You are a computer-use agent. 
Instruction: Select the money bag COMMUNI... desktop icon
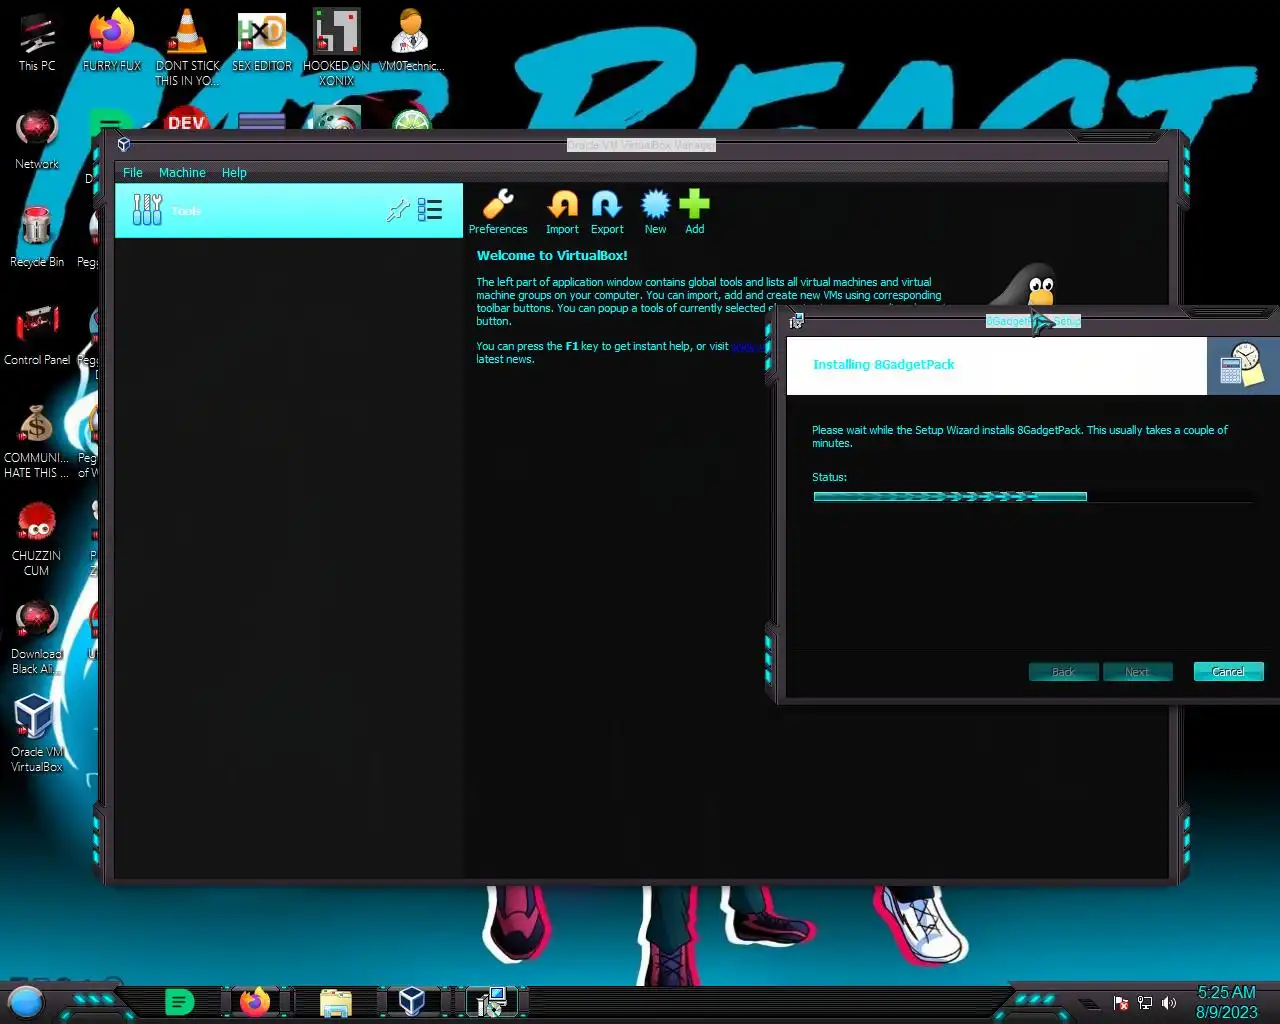click(37, 442)
